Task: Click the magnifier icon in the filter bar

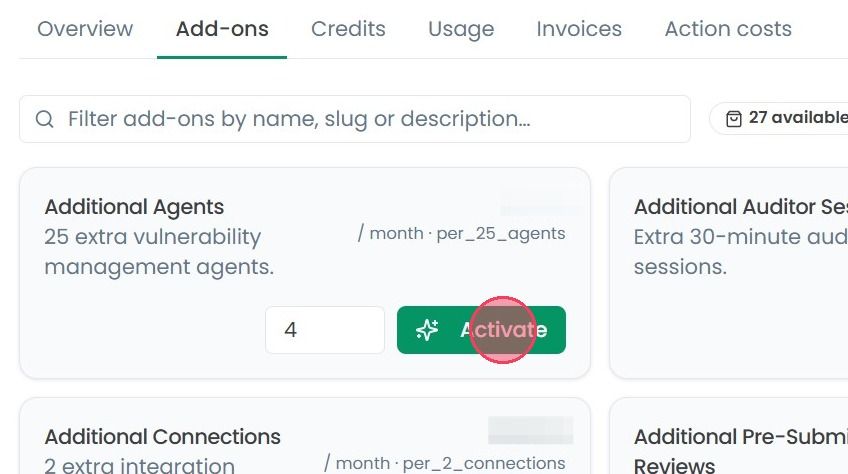Action: pyautogui.click(x=44, y=119)
